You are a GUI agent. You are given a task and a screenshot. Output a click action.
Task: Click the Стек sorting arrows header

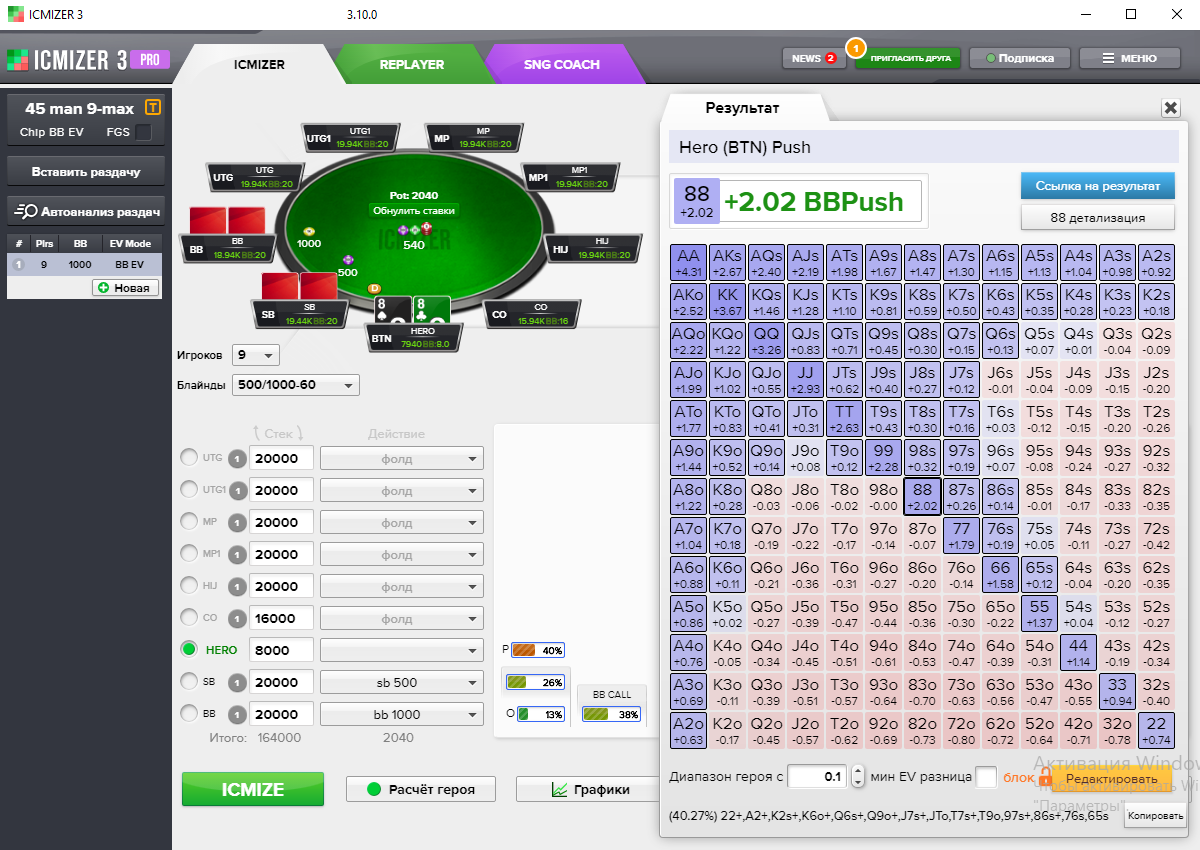[277, 434]
